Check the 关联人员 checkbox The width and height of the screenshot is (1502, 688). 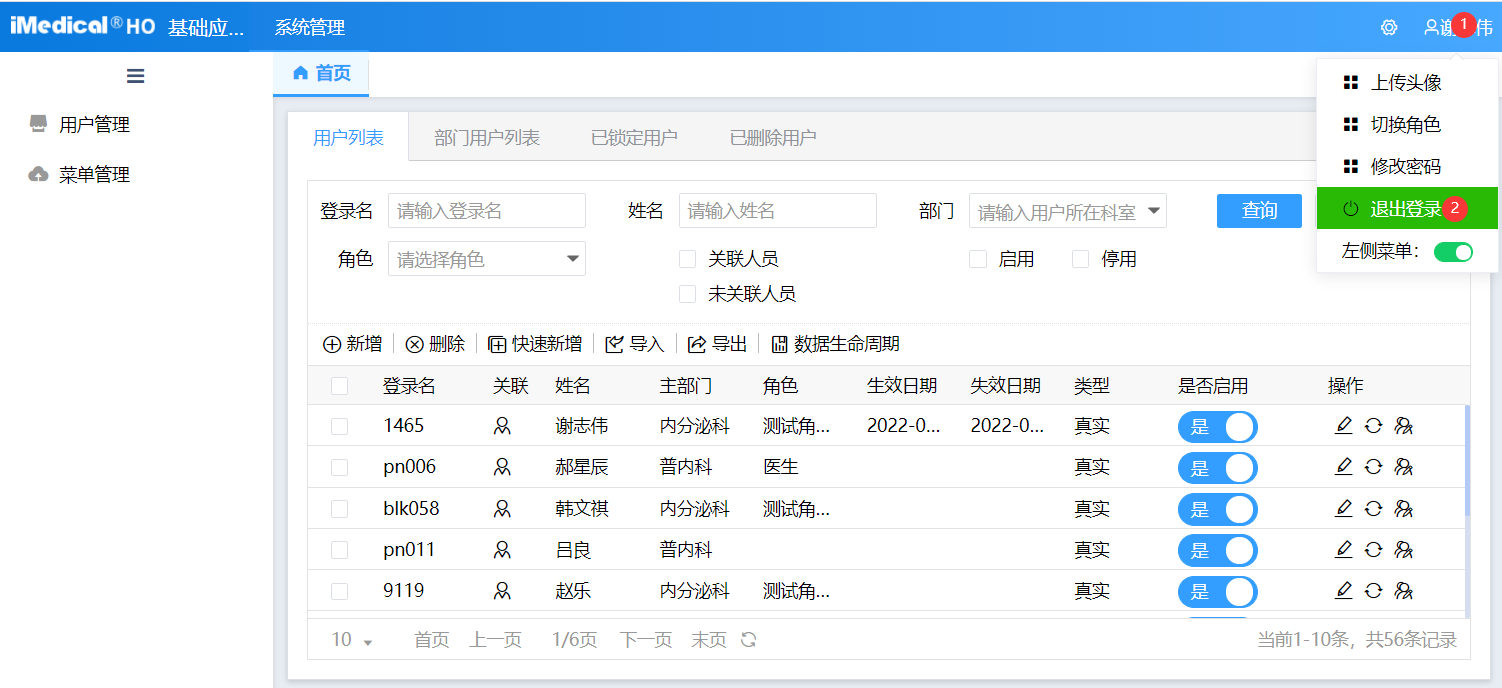click(687, 260)
